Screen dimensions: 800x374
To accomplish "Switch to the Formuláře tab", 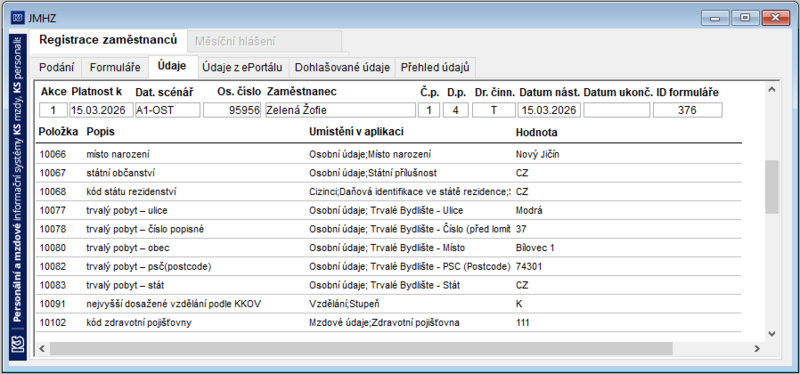I will point(115,67).
